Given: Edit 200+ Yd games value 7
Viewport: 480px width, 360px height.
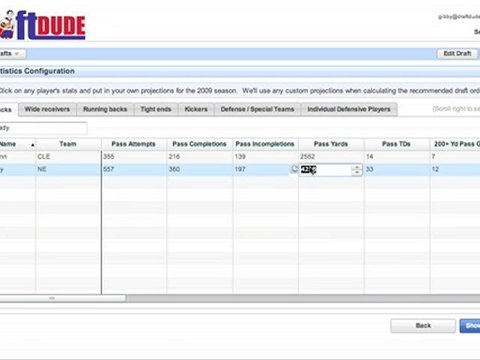Looking at the screenshot, I should tap(455, 157).
